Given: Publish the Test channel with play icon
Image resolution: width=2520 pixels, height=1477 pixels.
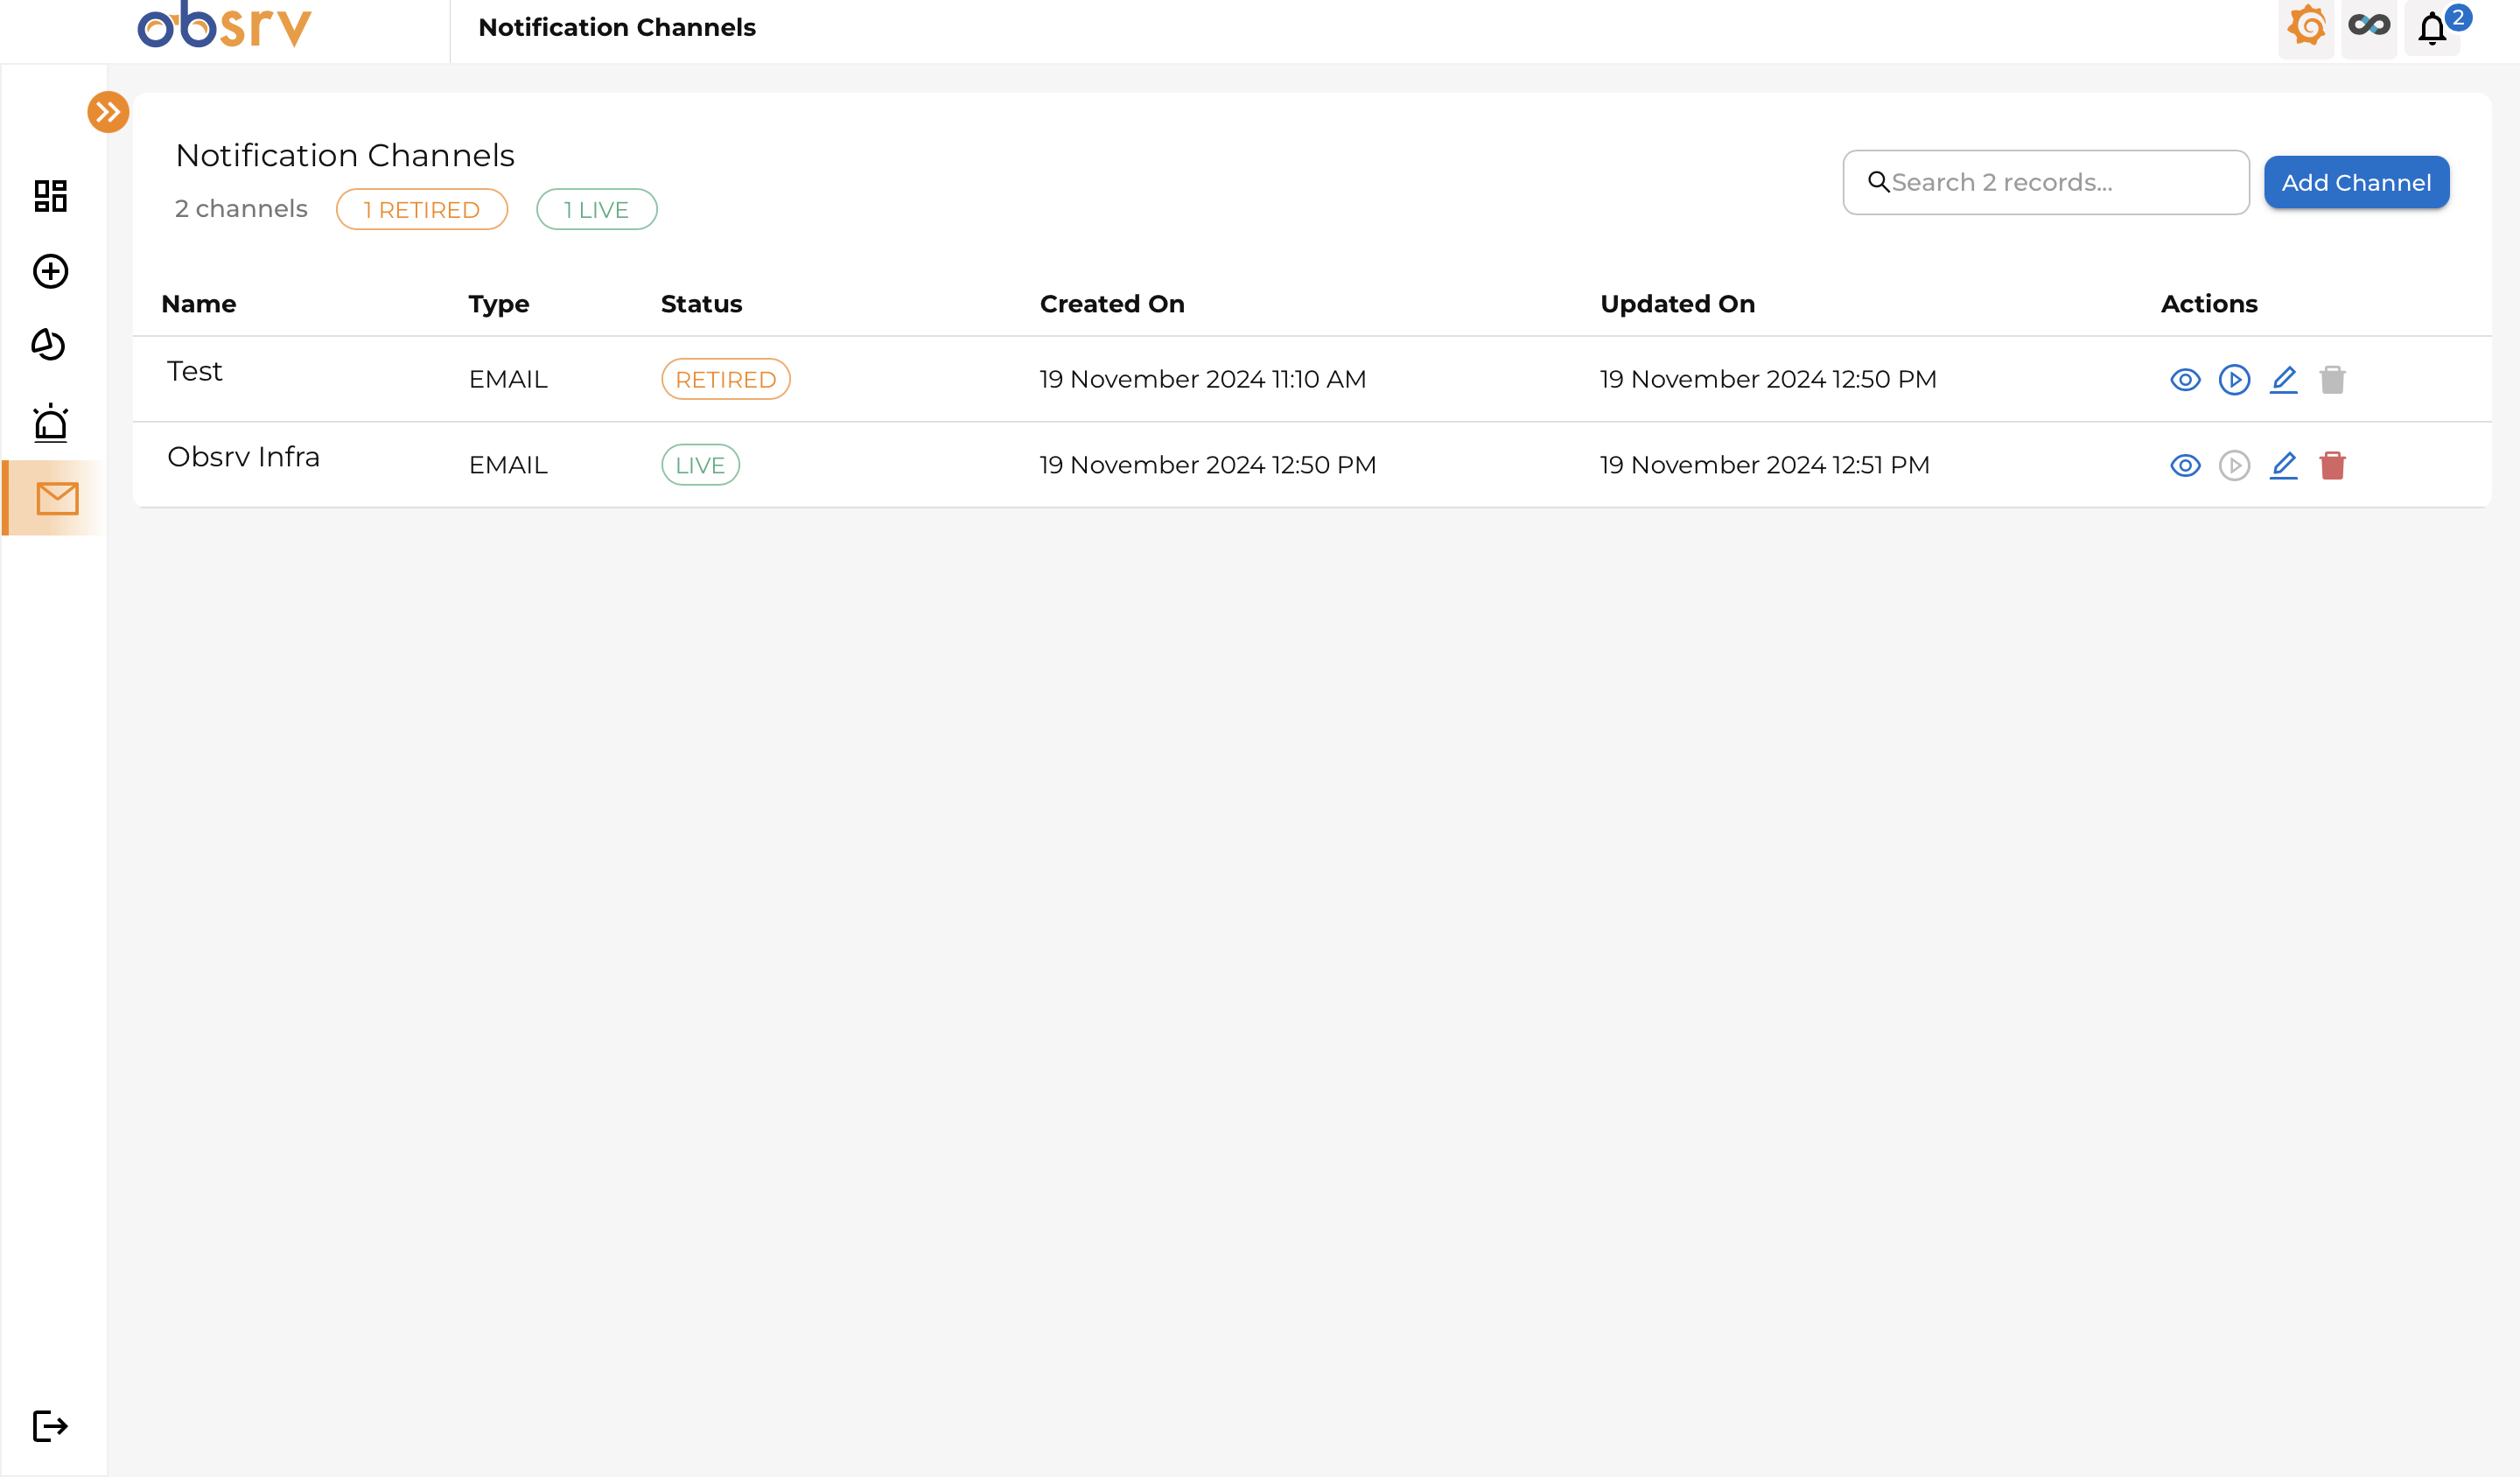Looking at the screenshot, I should pos(2234,380).
